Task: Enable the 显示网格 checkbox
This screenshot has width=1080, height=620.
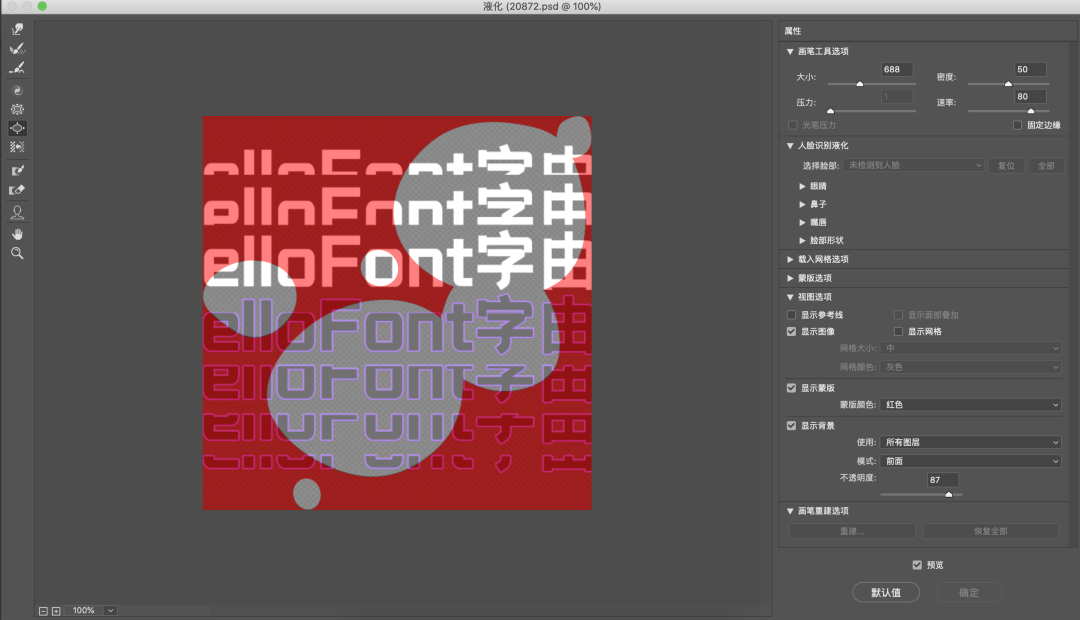Action: pos(899,331)
